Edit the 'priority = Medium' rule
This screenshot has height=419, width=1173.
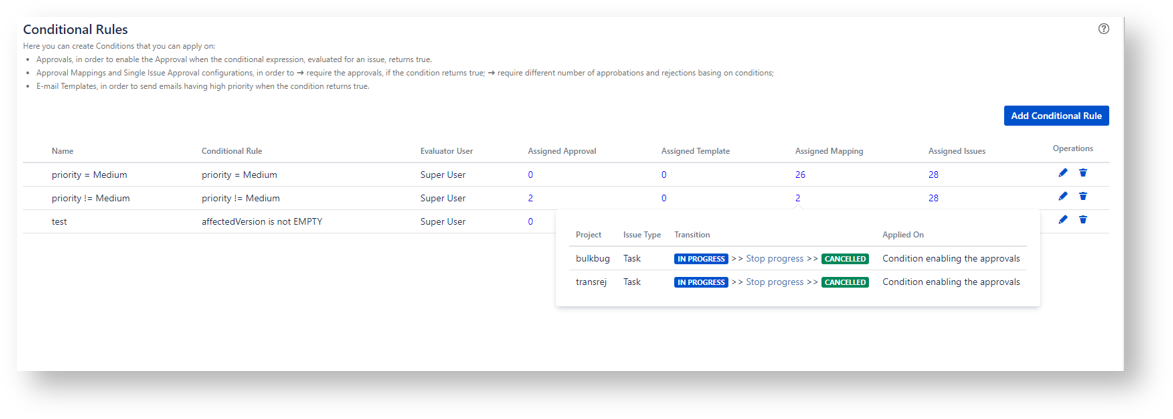(1063, 173)
